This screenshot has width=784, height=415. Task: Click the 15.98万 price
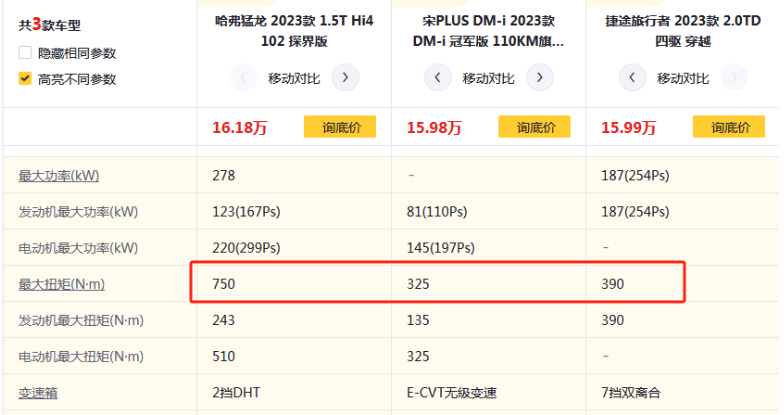click(434, 128)
